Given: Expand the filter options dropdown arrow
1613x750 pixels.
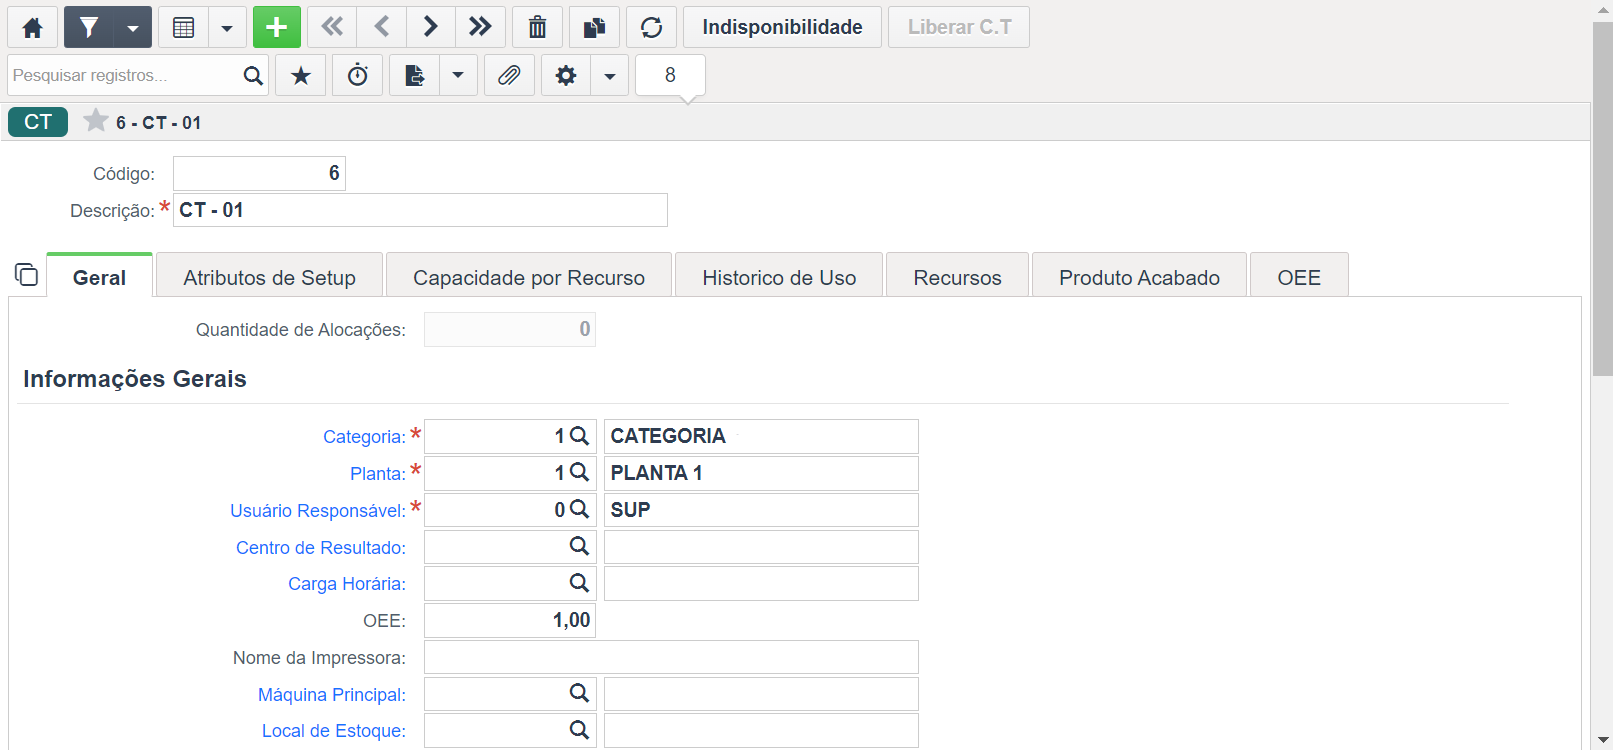Looking at the screenshot, I should point(133,27).
